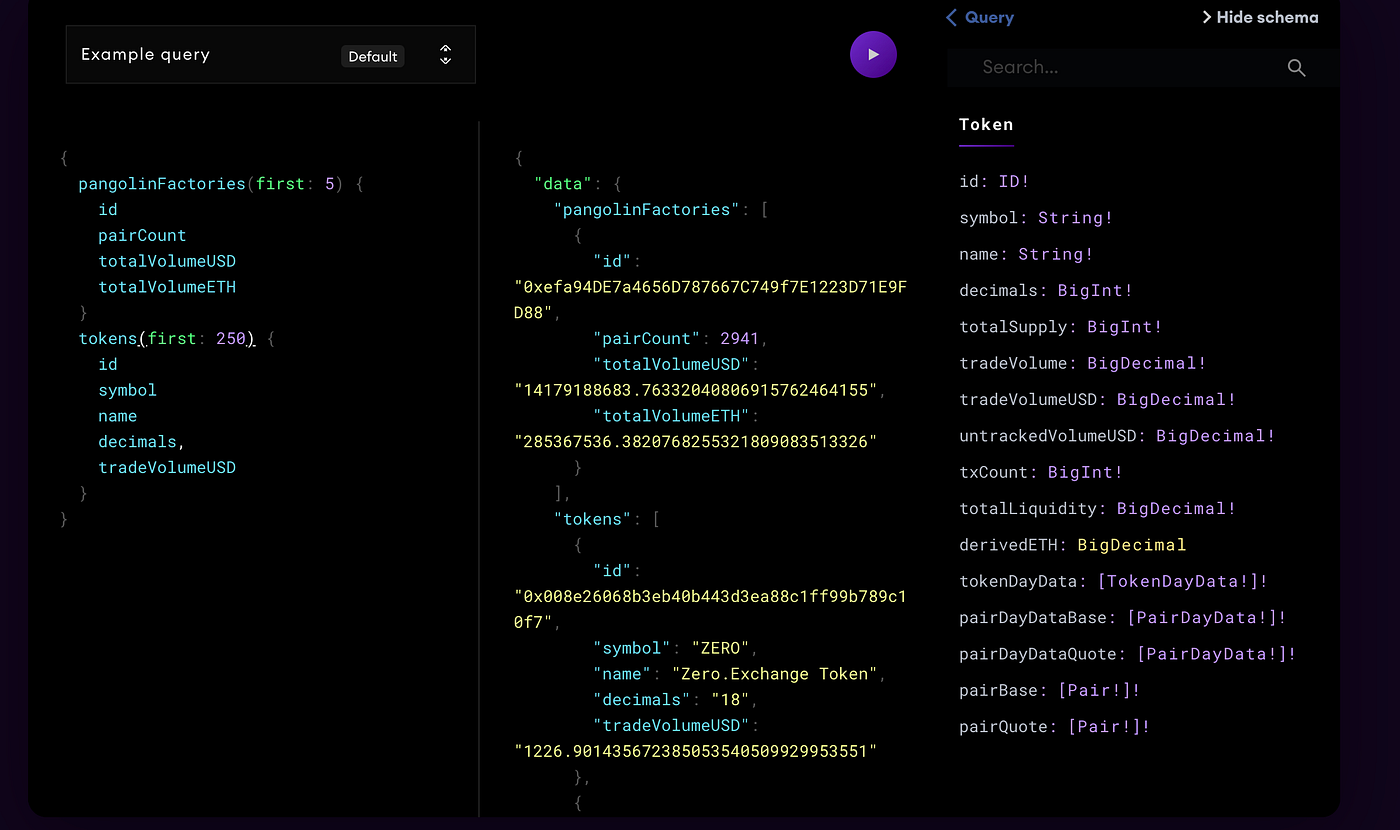This screenshot has width=1400, height=830.
Task: Go back to Query schema
Action: [980, 17]
